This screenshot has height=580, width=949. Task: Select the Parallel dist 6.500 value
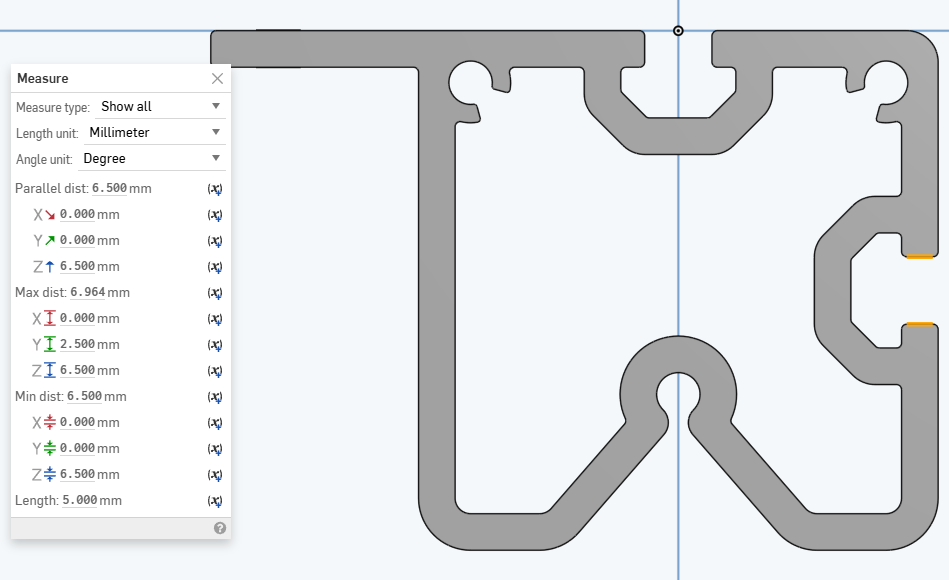(109, 189)
